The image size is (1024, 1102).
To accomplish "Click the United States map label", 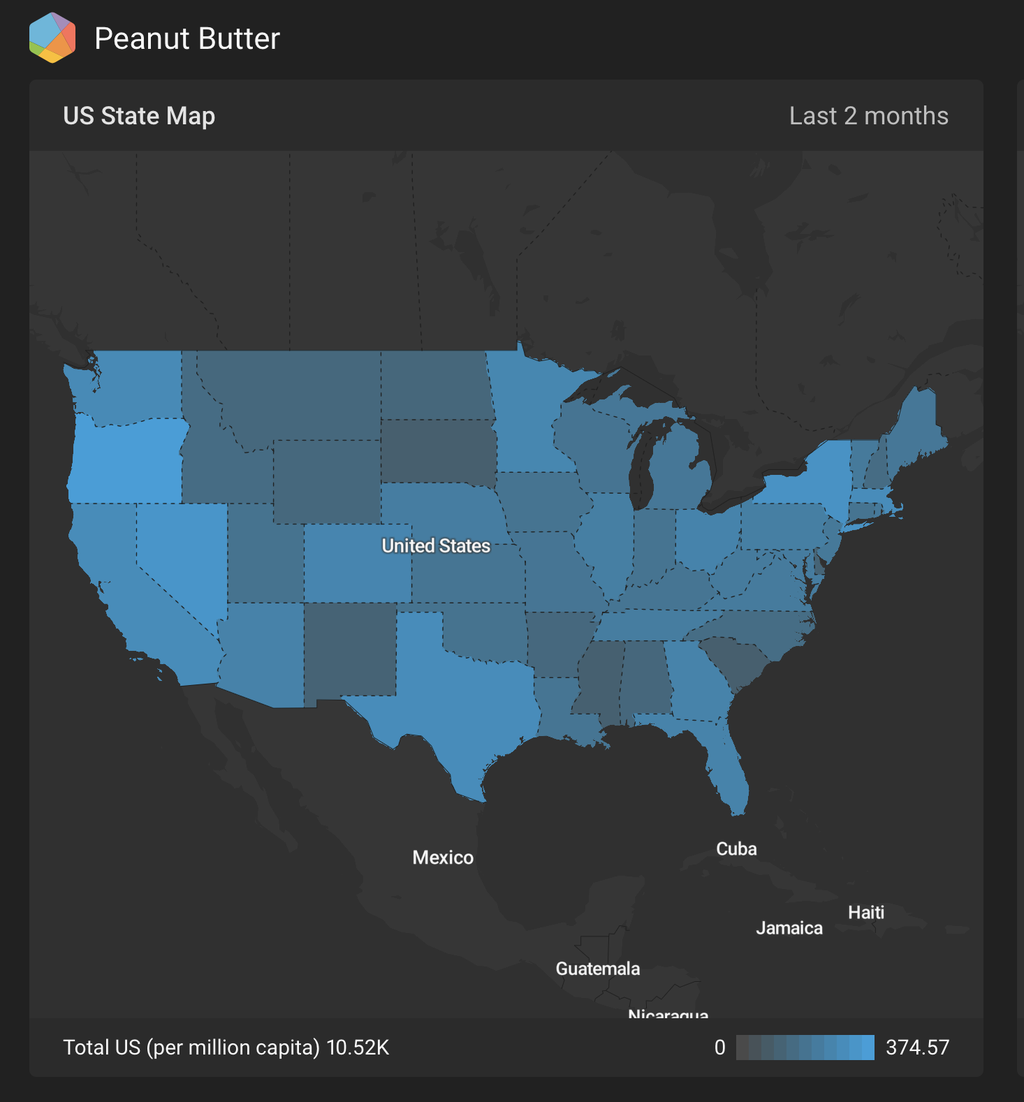I will [436, 546].
